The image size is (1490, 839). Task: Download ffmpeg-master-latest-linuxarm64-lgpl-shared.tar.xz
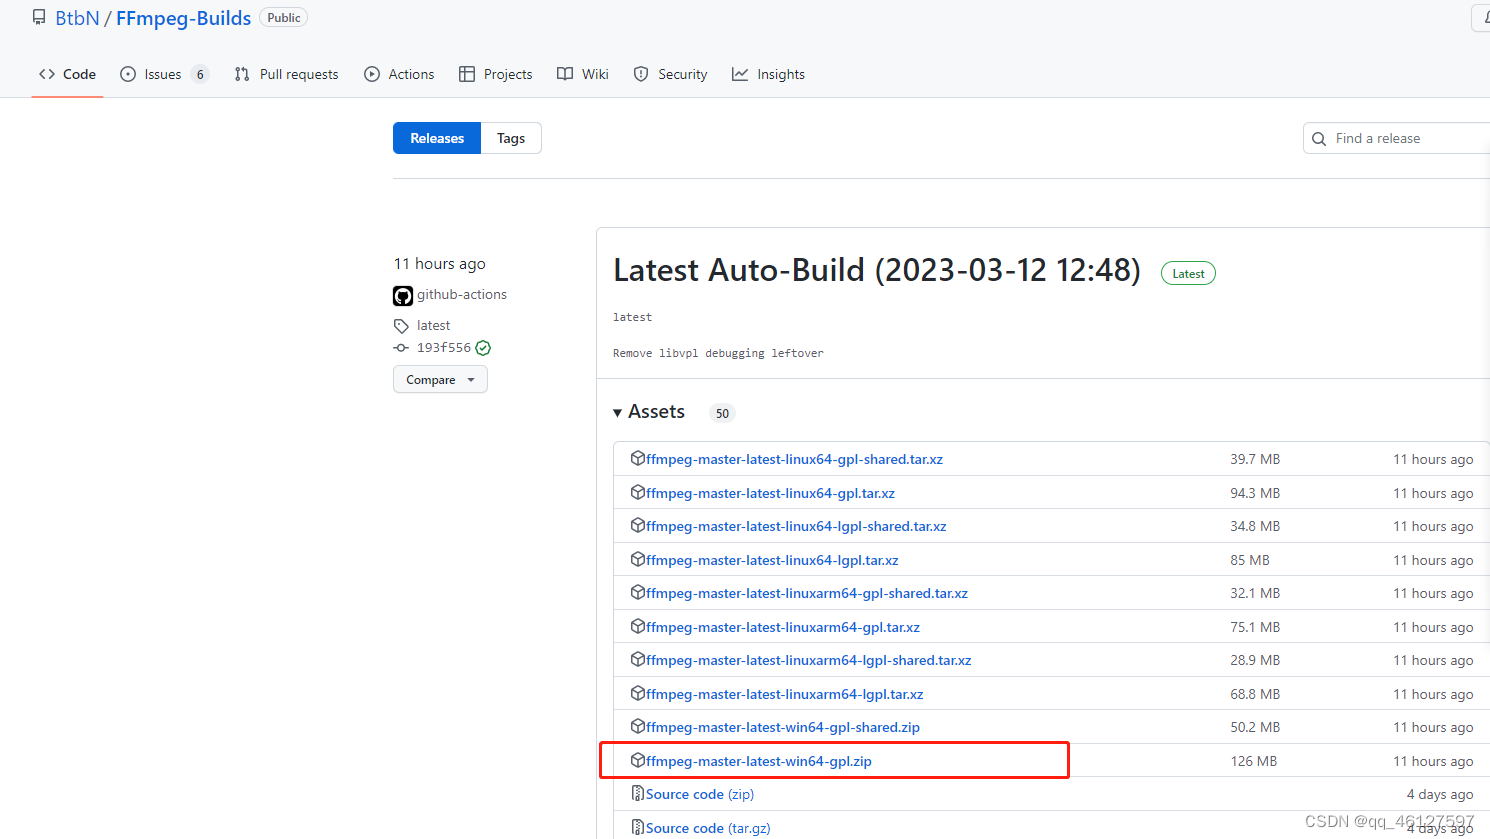click(x=809, y=660)
